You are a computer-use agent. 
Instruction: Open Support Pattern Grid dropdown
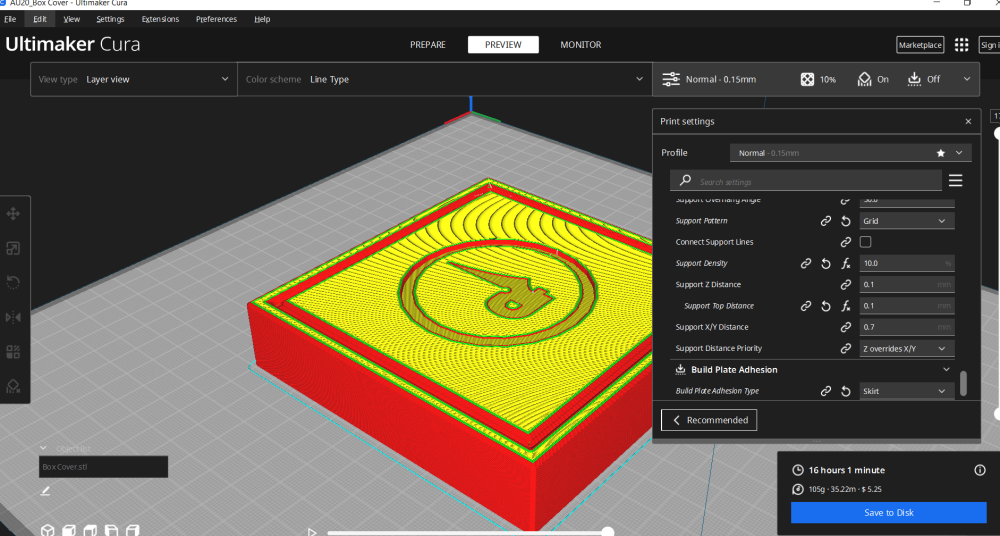[907, 221]
